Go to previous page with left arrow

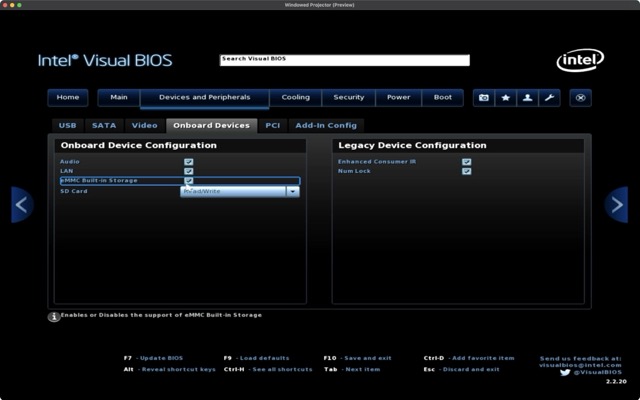pyautogui.click(x=22, y=205)
